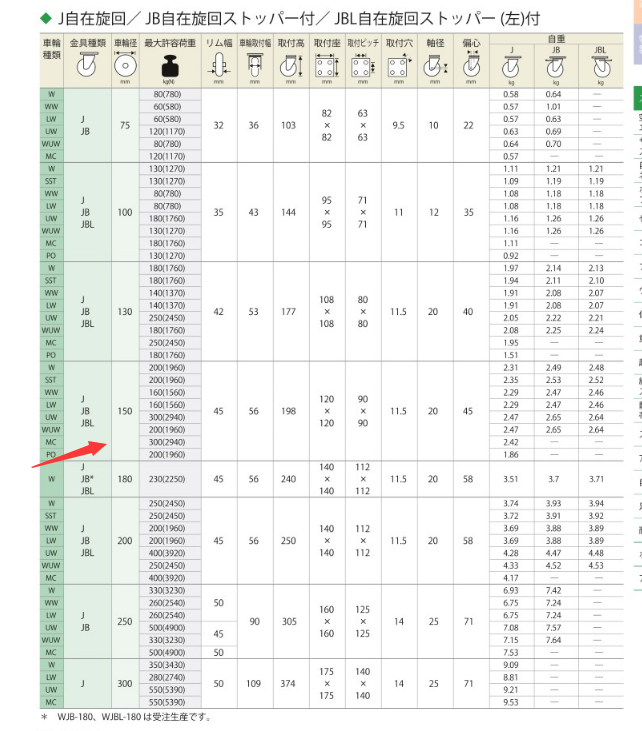Click the rim width icon under リム幅
Viewport: 642px width, 731px height.
pos(218,67)
